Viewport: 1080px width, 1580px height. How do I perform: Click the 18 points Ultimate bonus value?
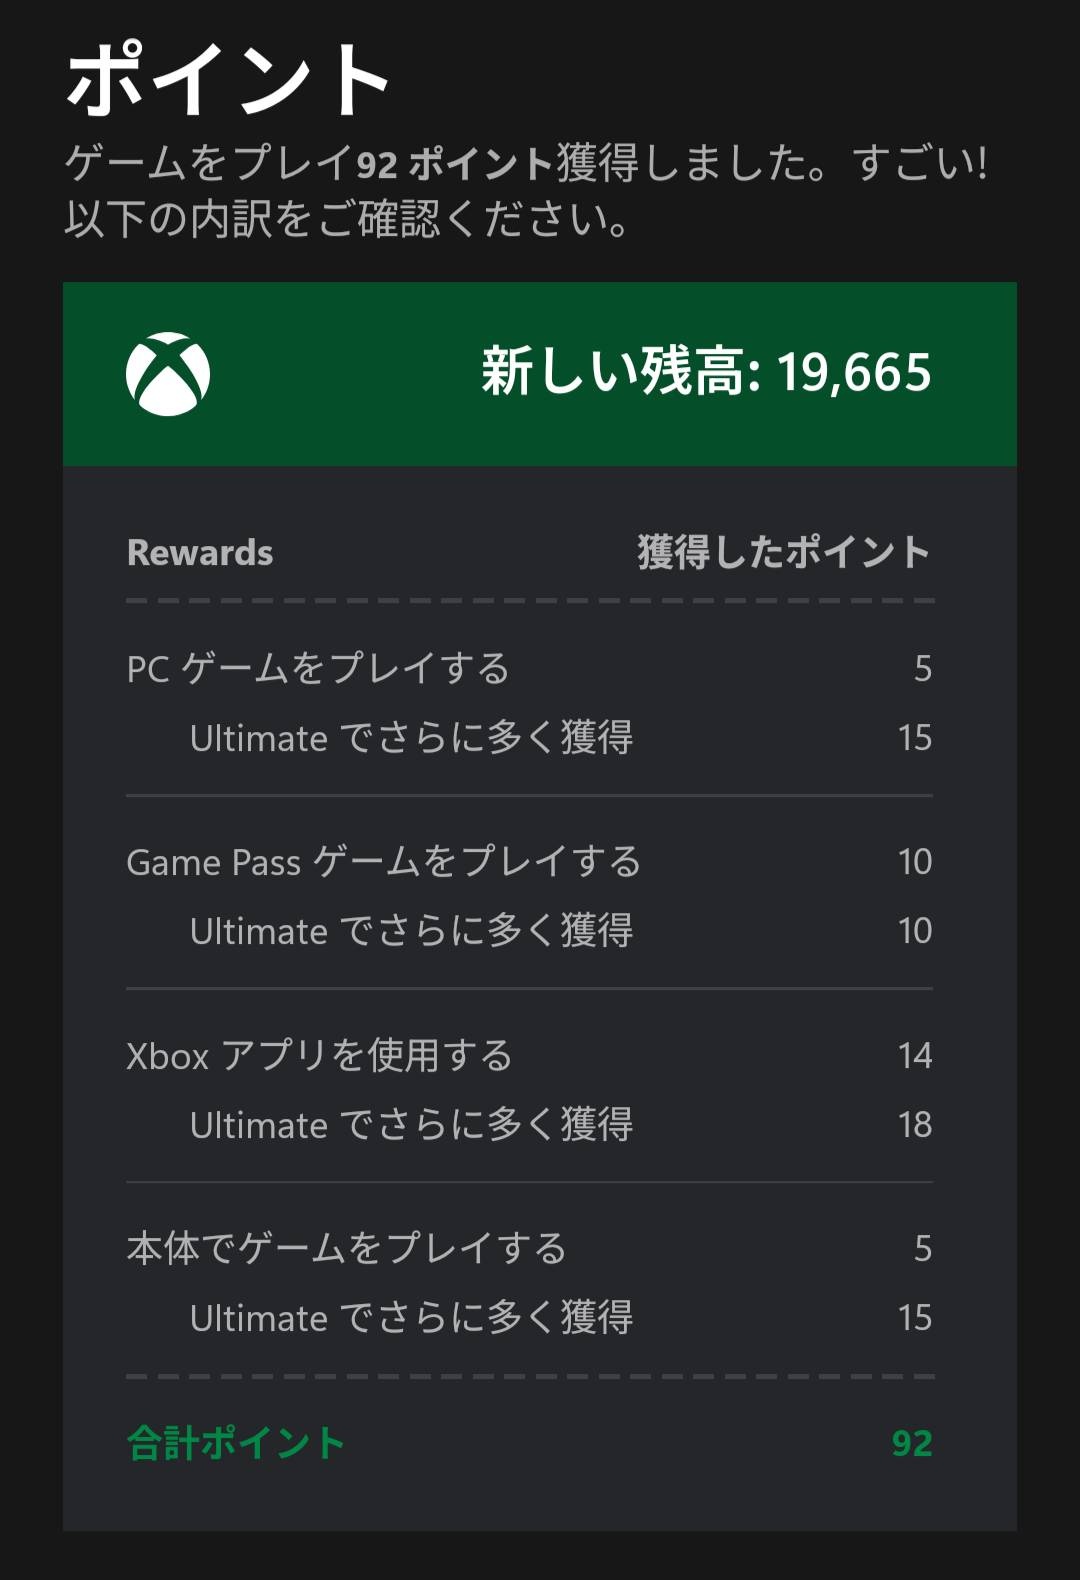click(x=914, y=1125)
